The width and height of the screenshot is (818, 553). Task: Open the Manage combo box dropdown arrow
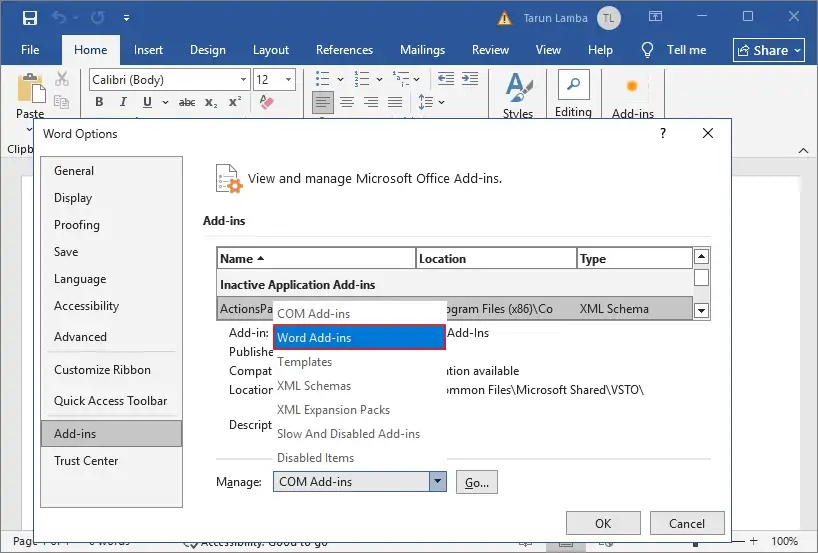click(x=438, y=482)
